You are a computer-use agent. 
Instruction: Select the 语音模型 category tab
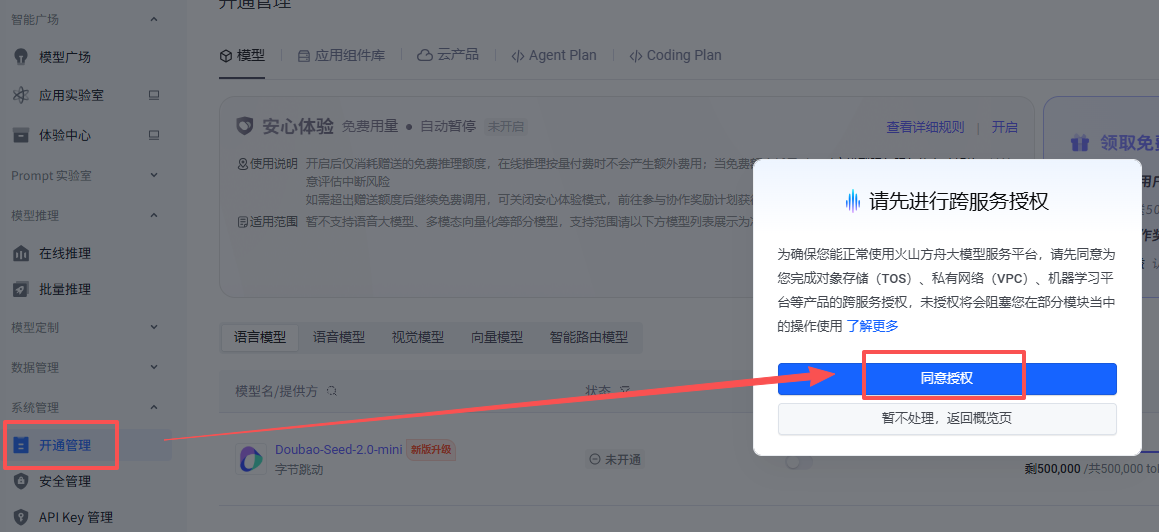click(x=339, y=338)
